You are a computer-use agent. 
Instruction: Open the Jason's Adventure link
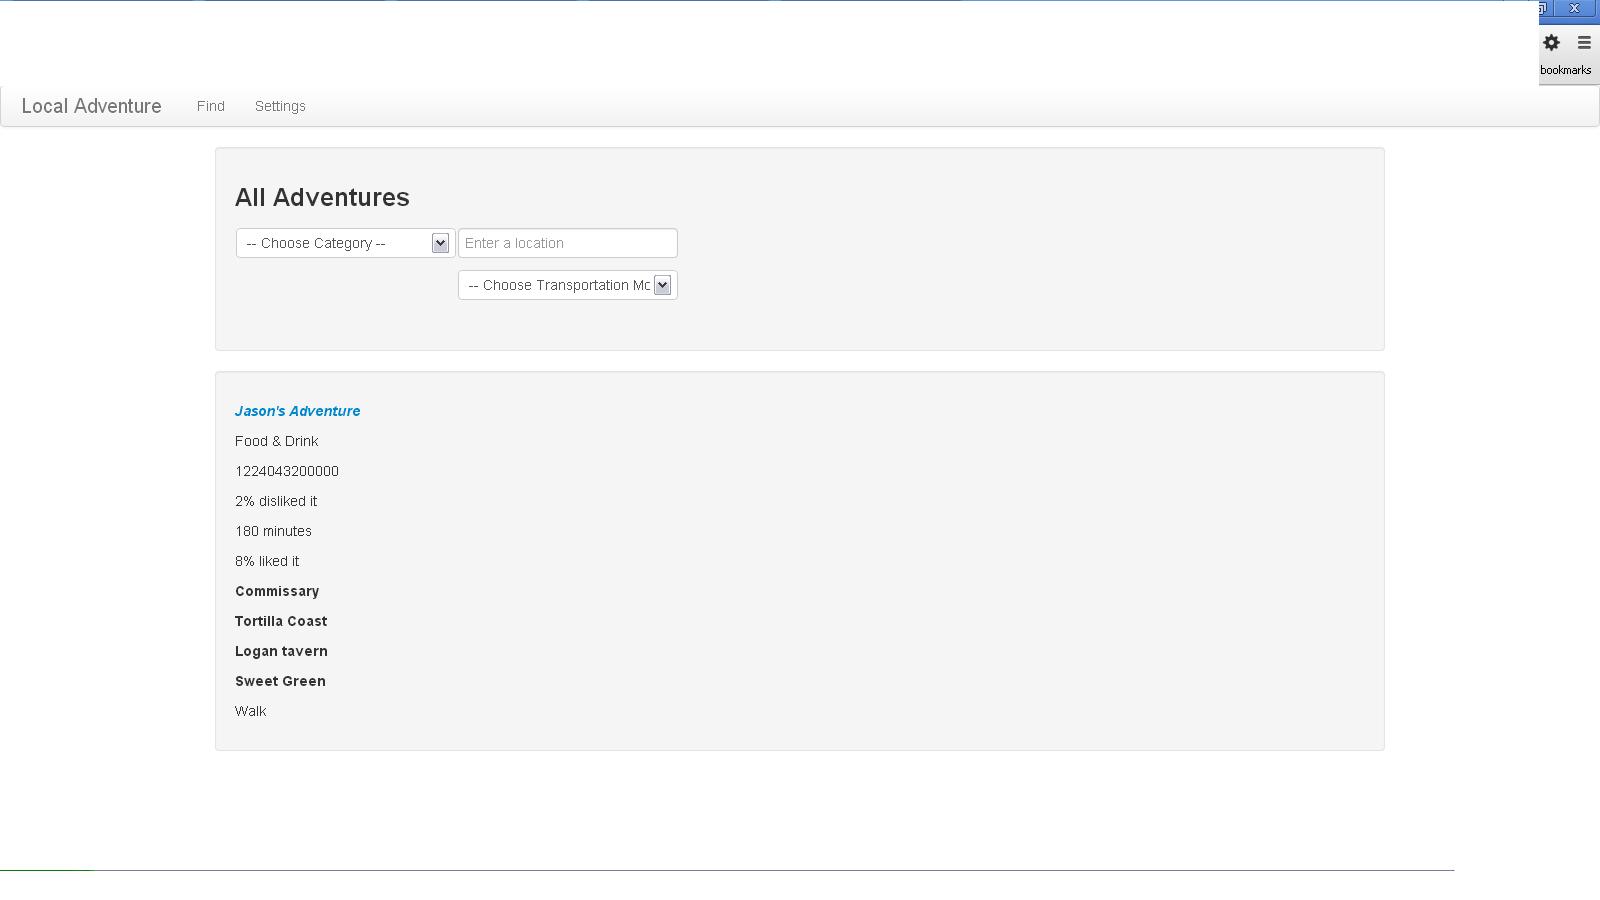297,411
